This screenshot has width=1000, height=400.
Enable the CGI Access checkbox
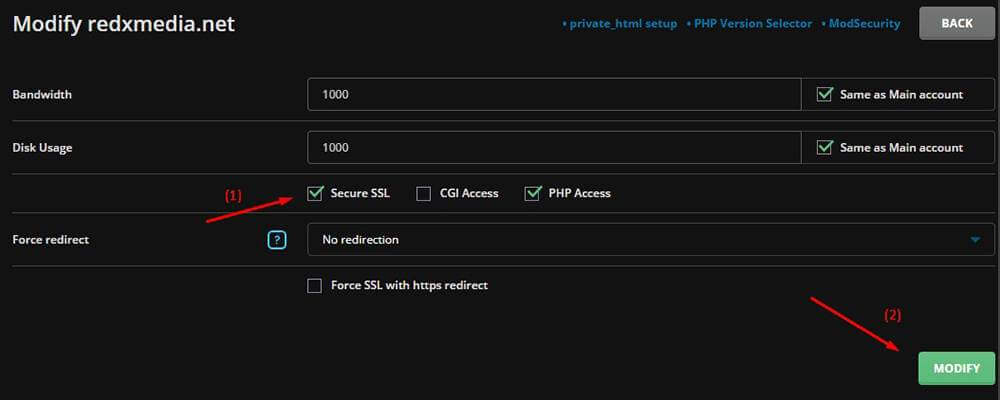(423, 193)
